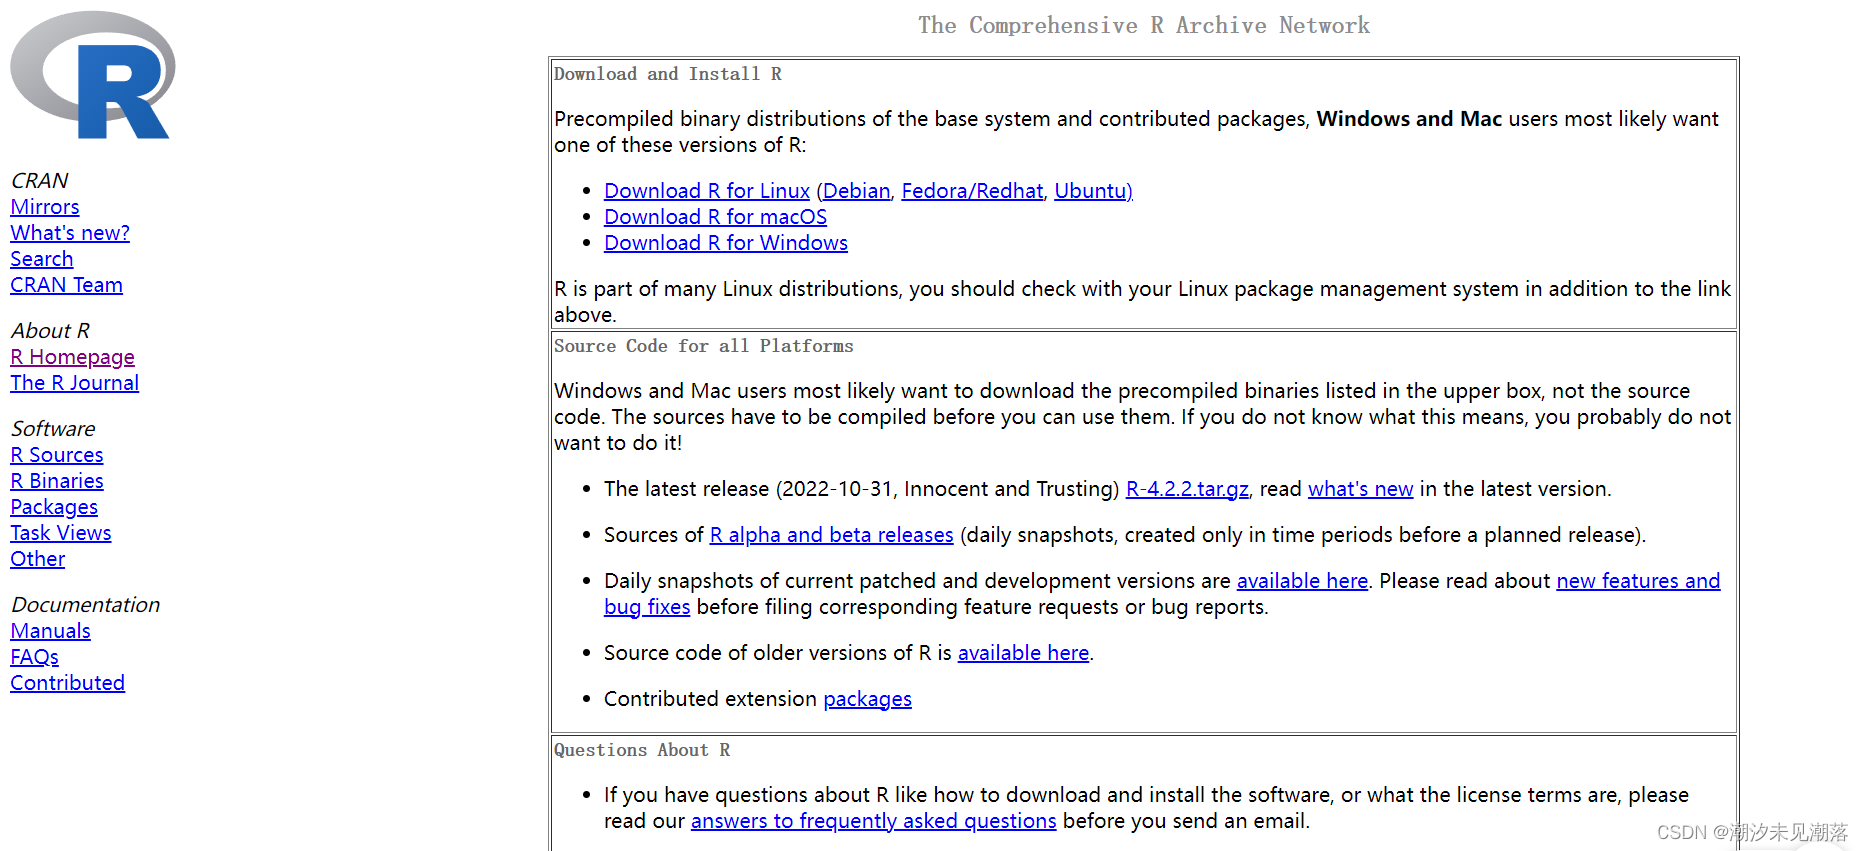Open the Search link in sidebar
1864x851 pixels.
42,259
